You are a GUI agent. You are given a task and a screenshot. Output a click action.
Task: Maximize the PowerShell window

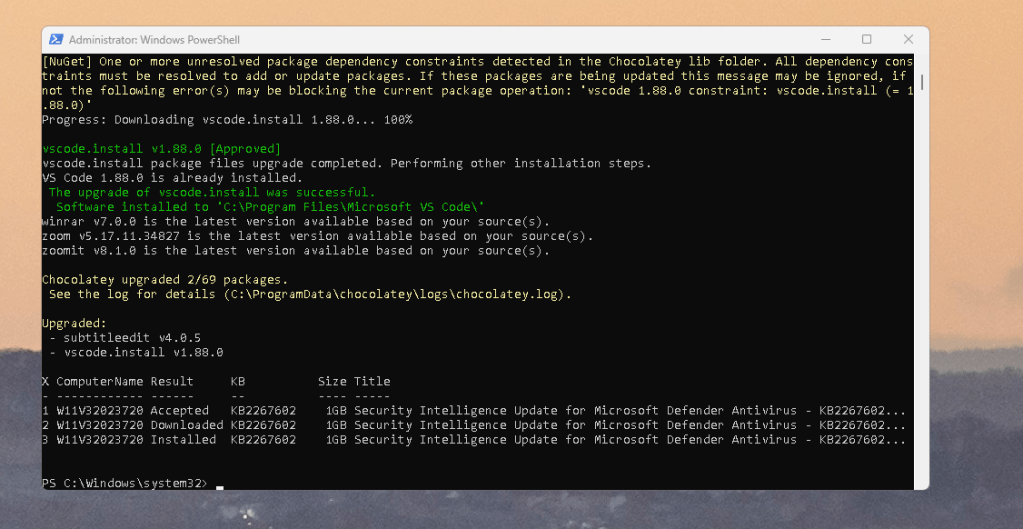pyautogui.click(x=866, y=40)
